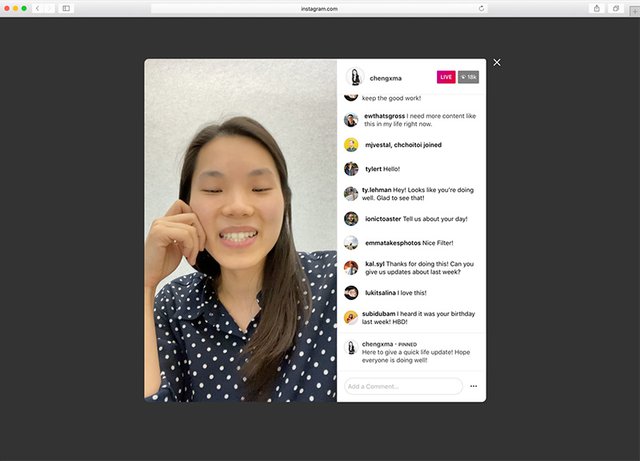
Task: Close the live video overlay
Action: click(497, 63)
